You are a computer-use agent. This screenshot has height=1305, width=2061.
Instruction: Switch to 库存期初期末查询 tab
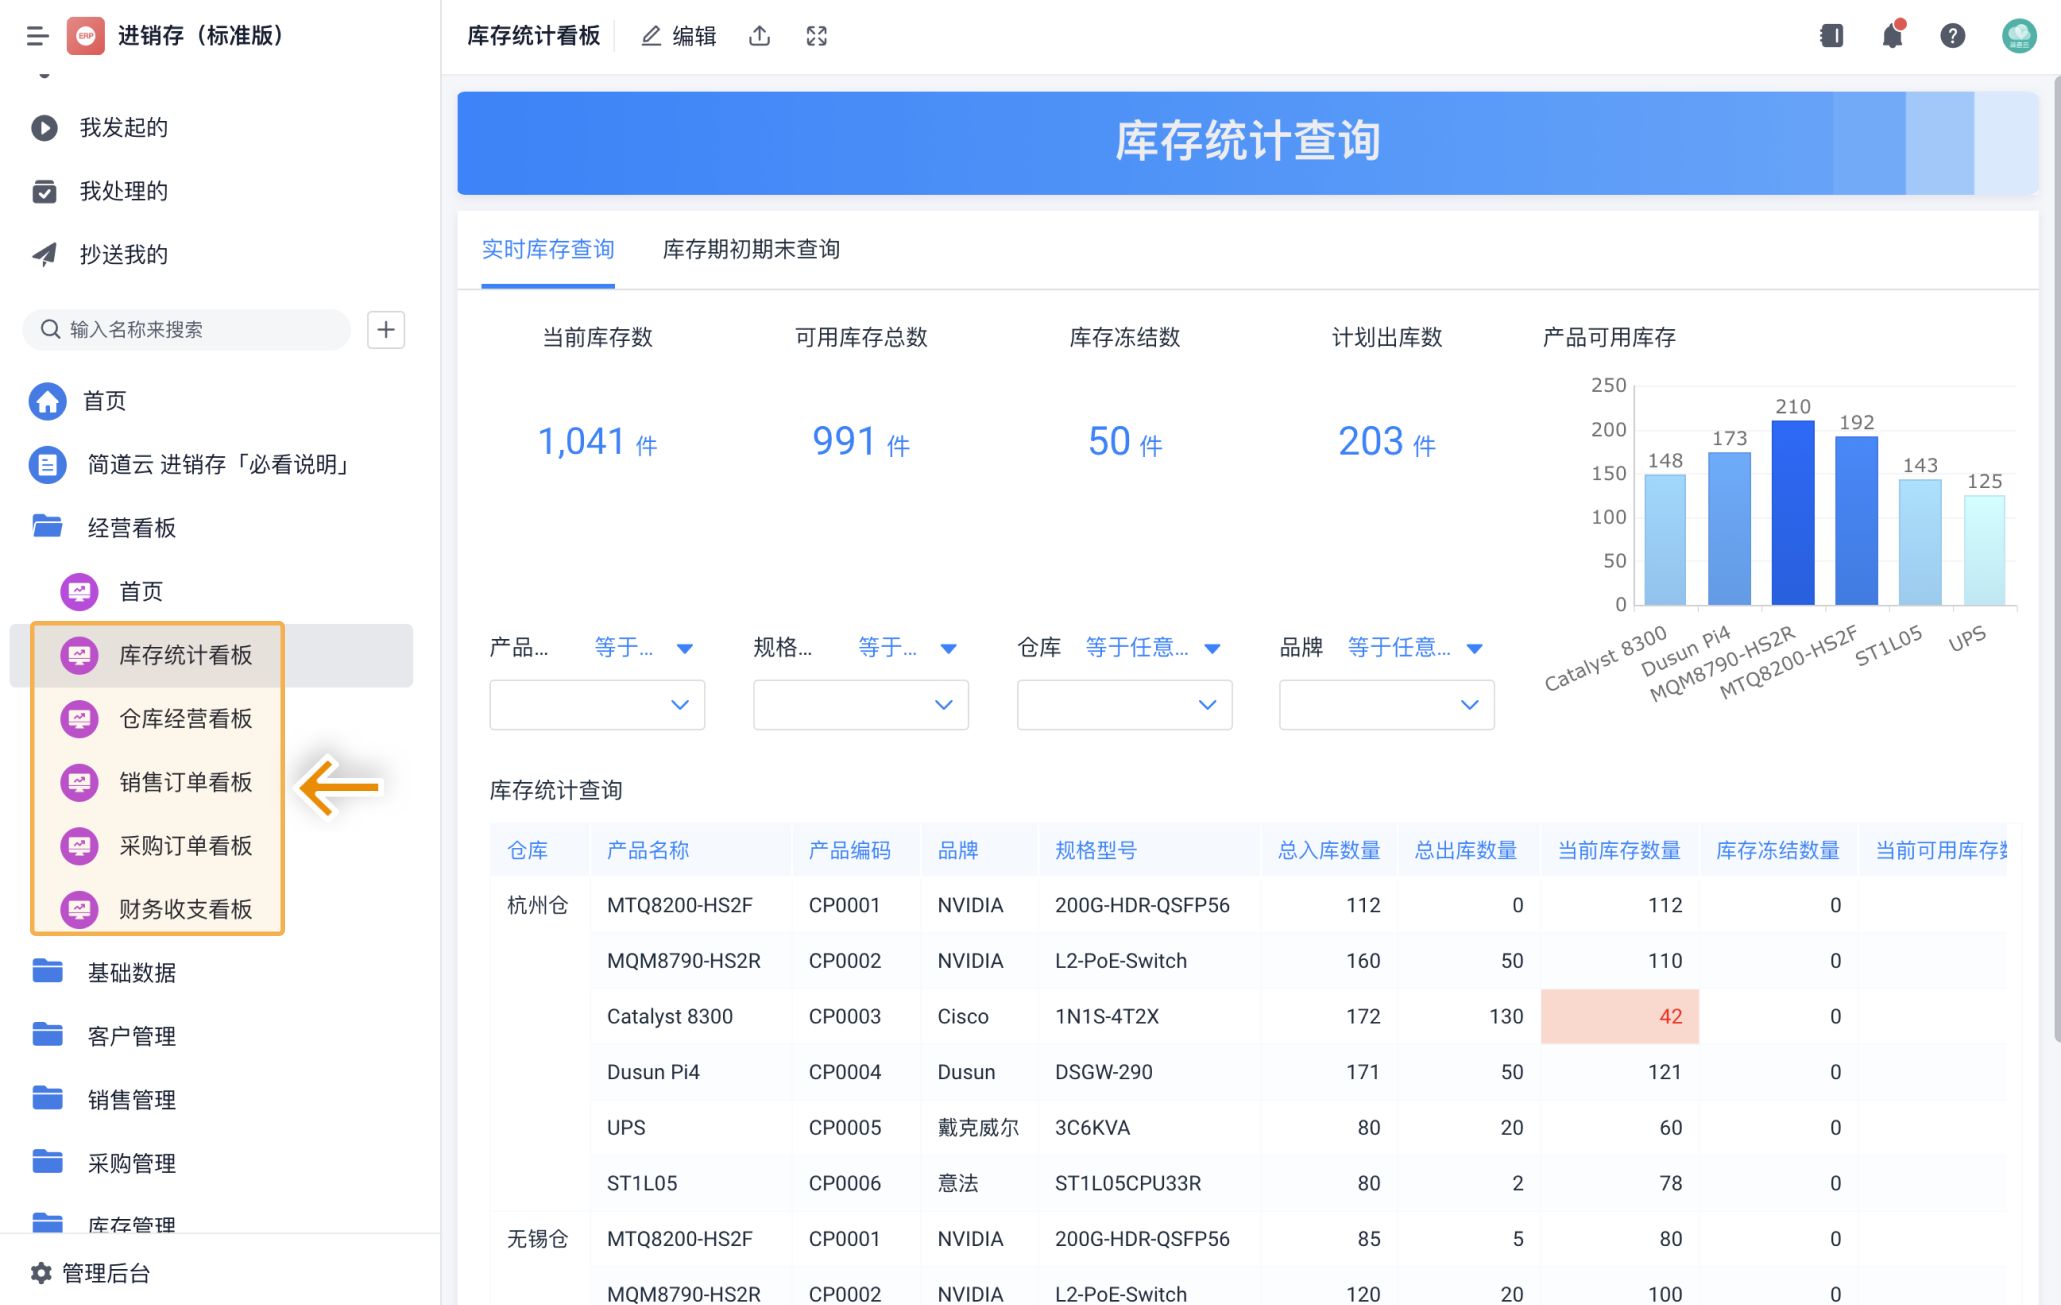point(751,250)
